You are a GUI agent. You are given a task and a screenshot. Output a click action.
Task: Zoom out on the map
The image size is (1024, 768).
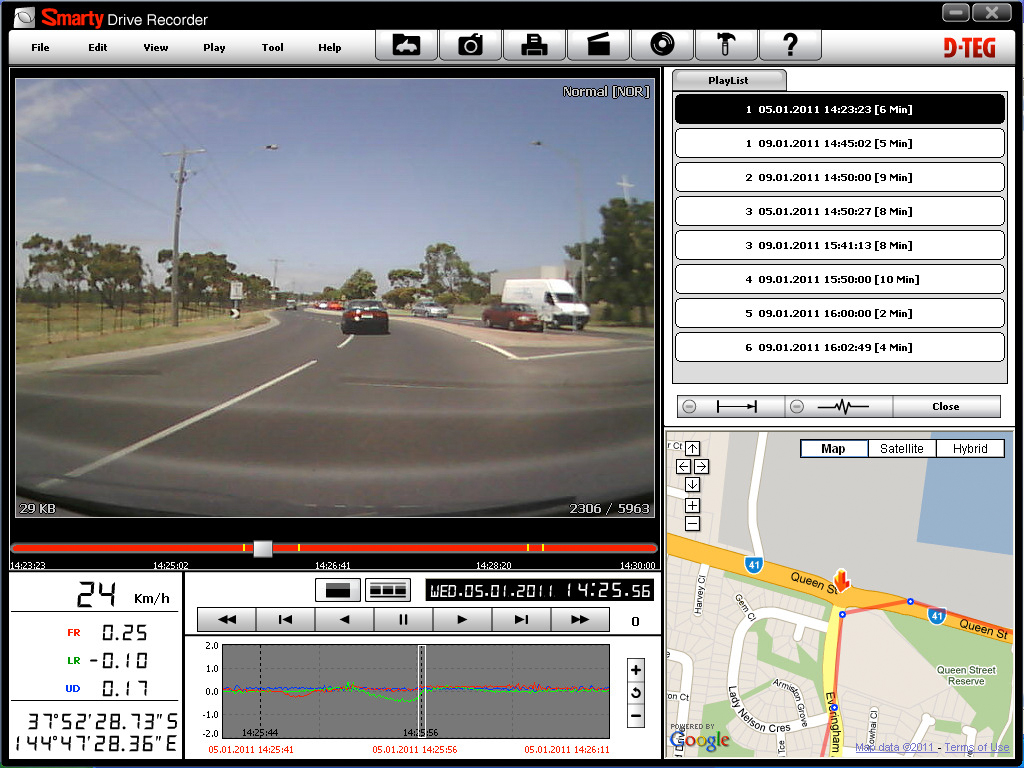[692, 523]
